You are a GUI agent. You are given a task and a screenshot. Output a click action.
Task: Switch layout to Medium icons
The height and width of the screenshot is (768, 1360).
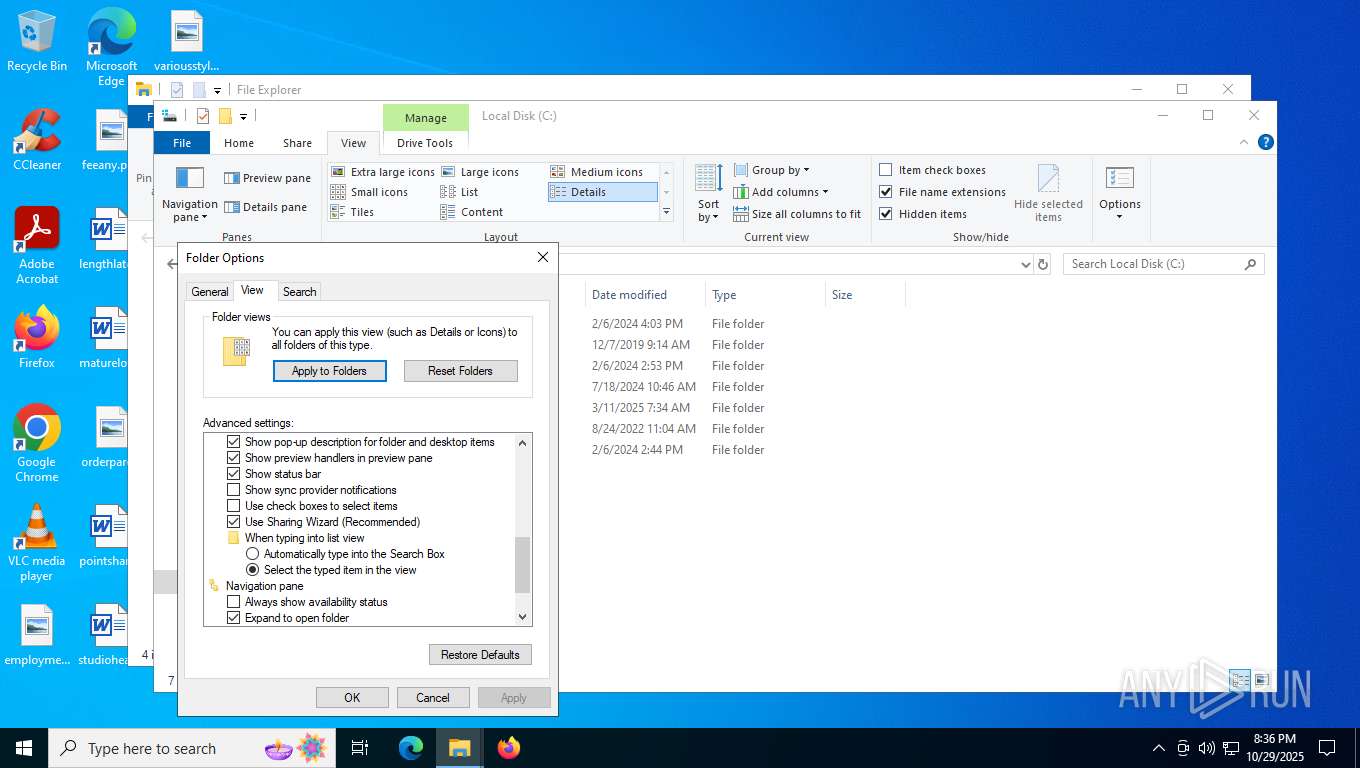(x=597, y=172)
